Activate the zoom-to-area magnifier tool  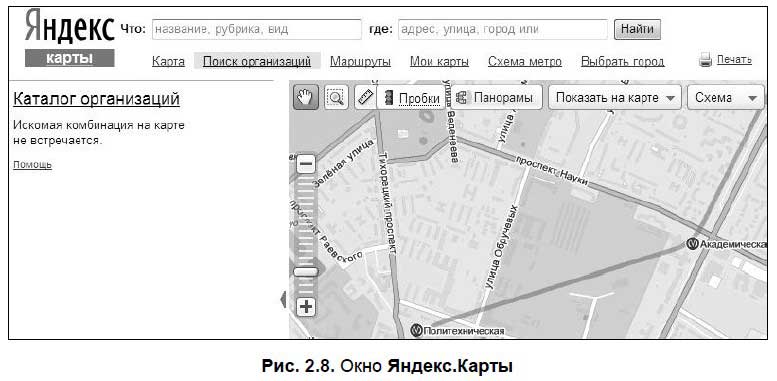coord(336,97)
